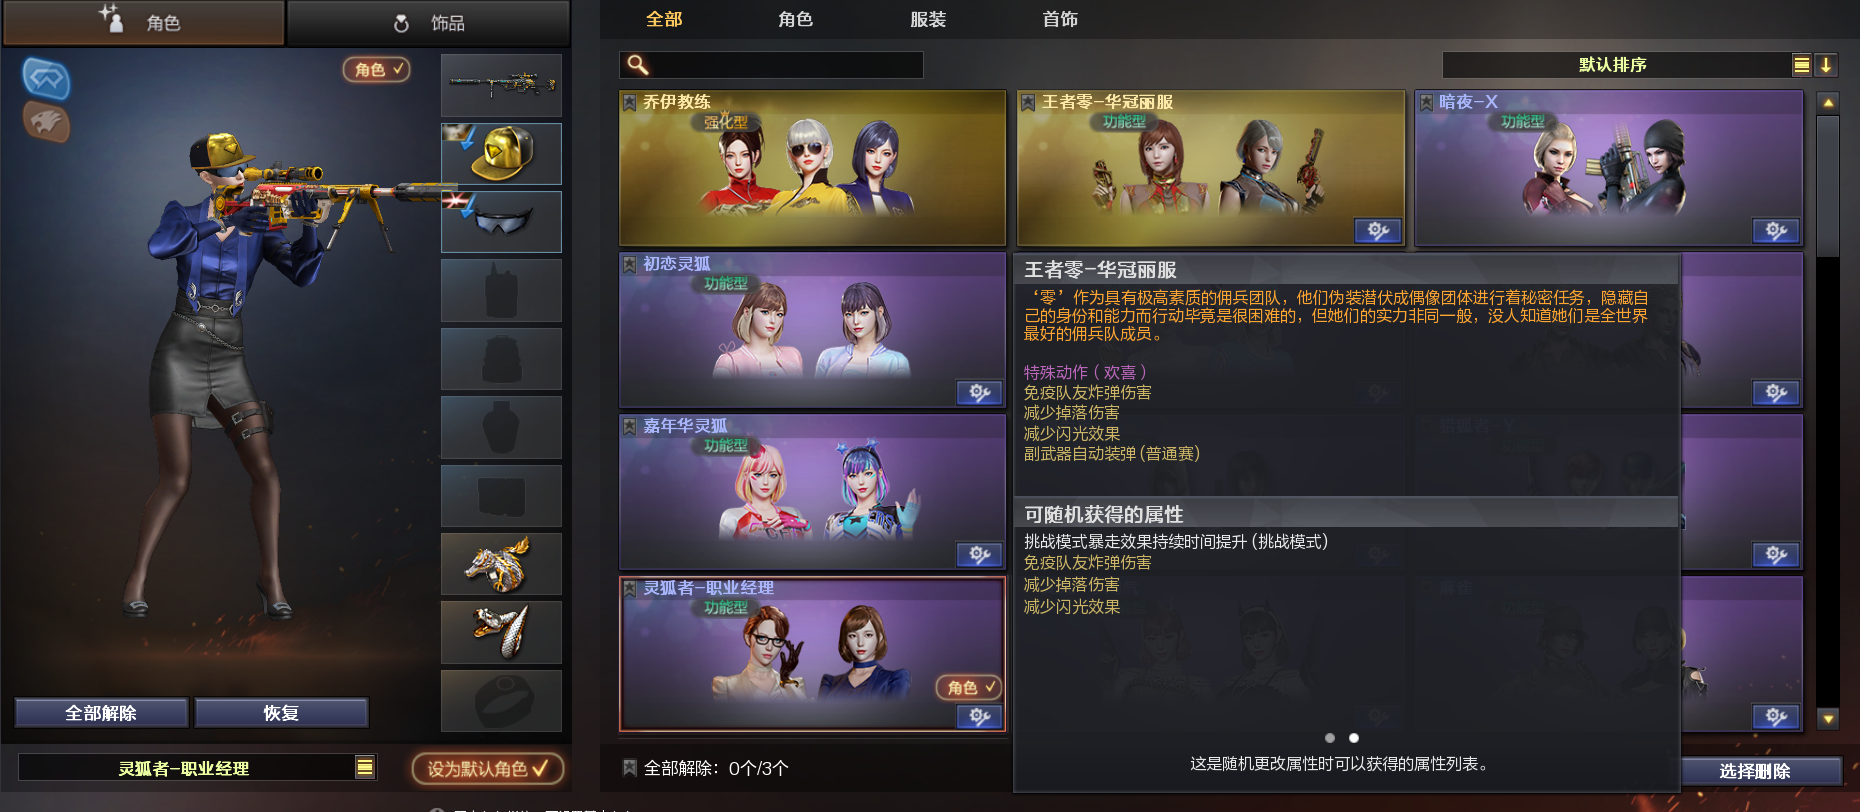Click the search magnifier icon
The height and width of the screenshot is (812, 1860).
[x=637, y=65]
